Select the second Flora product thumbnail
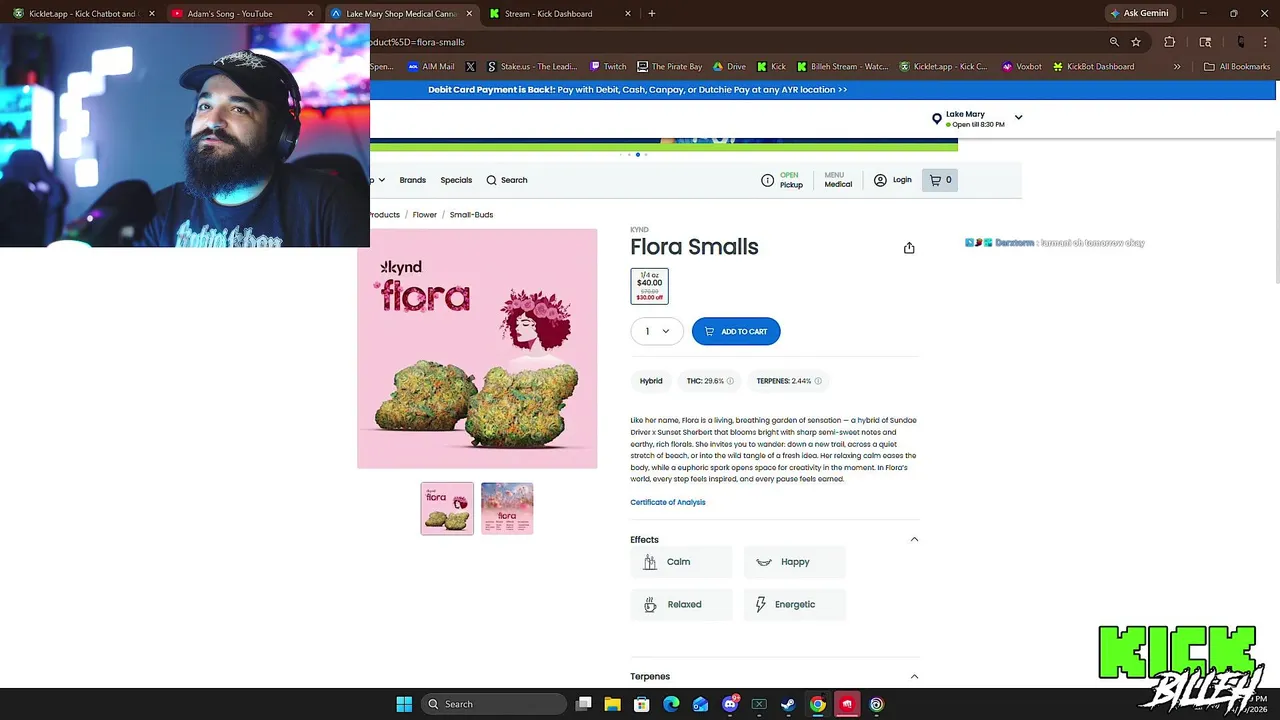Screen dimensions: 1280x720 point(507,508)
